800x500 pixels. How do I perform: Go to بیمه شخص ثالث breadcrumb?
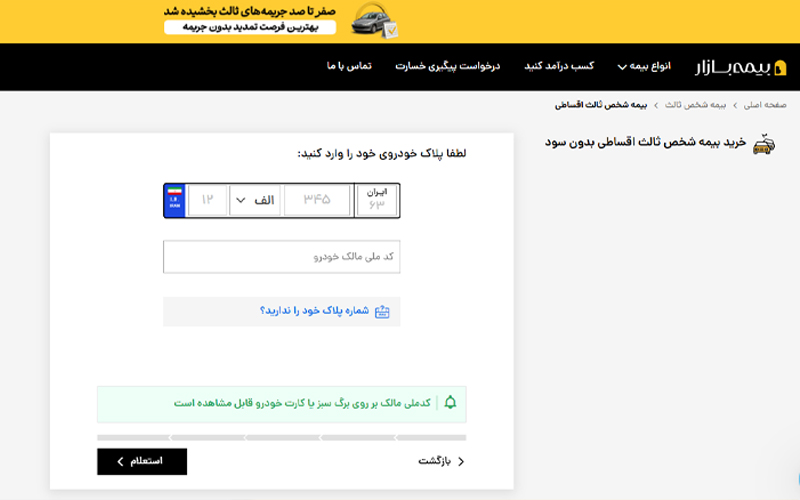click(695, 105)
